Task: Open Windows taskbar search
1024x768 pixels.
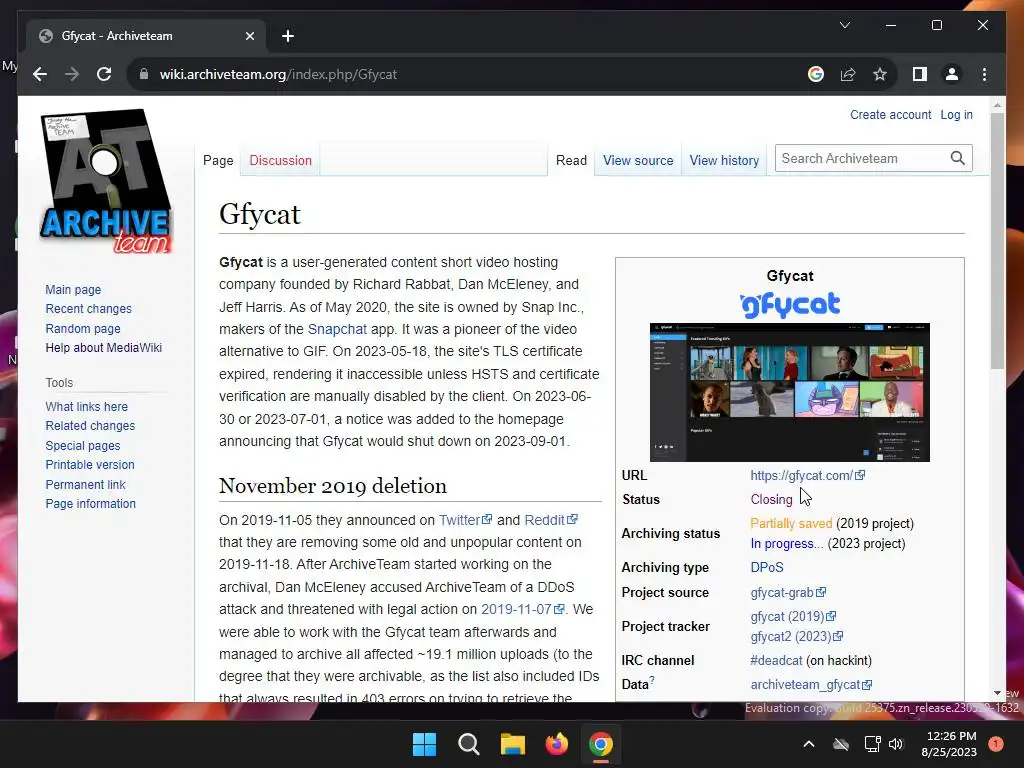Action: pos(468,744)
